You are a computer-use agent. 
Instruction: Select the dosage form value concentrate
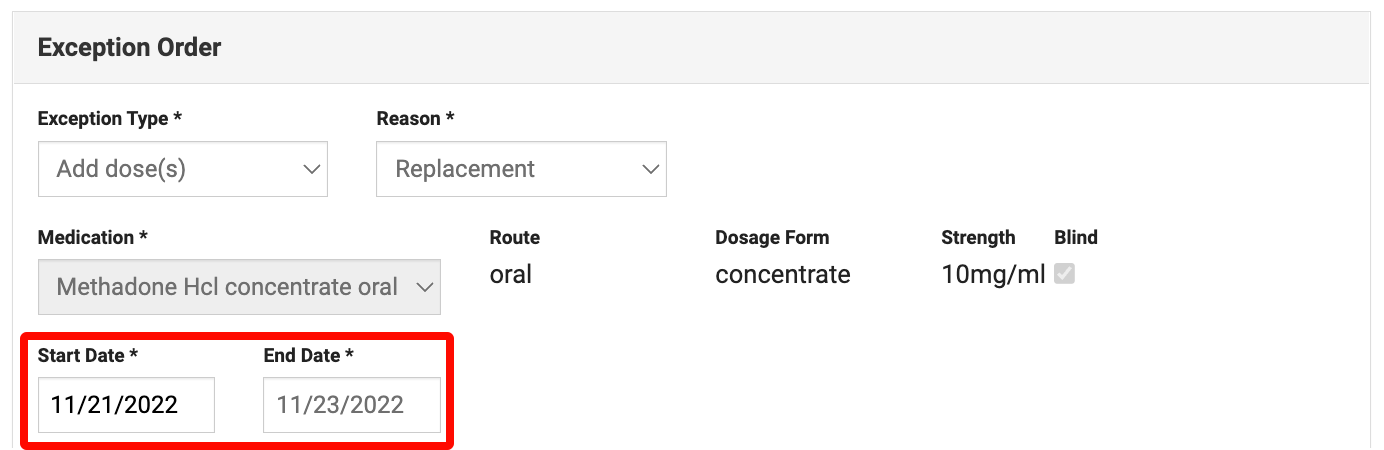(782, 274)
